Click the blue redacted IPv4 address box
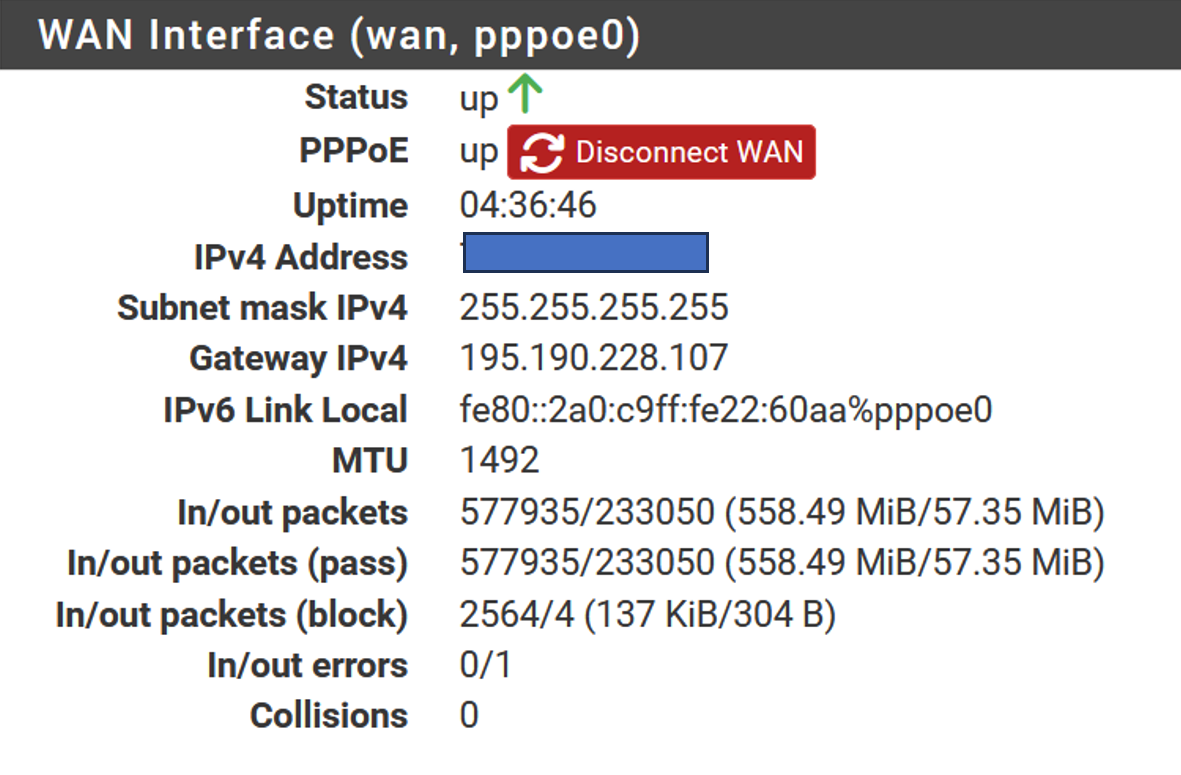1181x775 pixels. coord(585,252)
